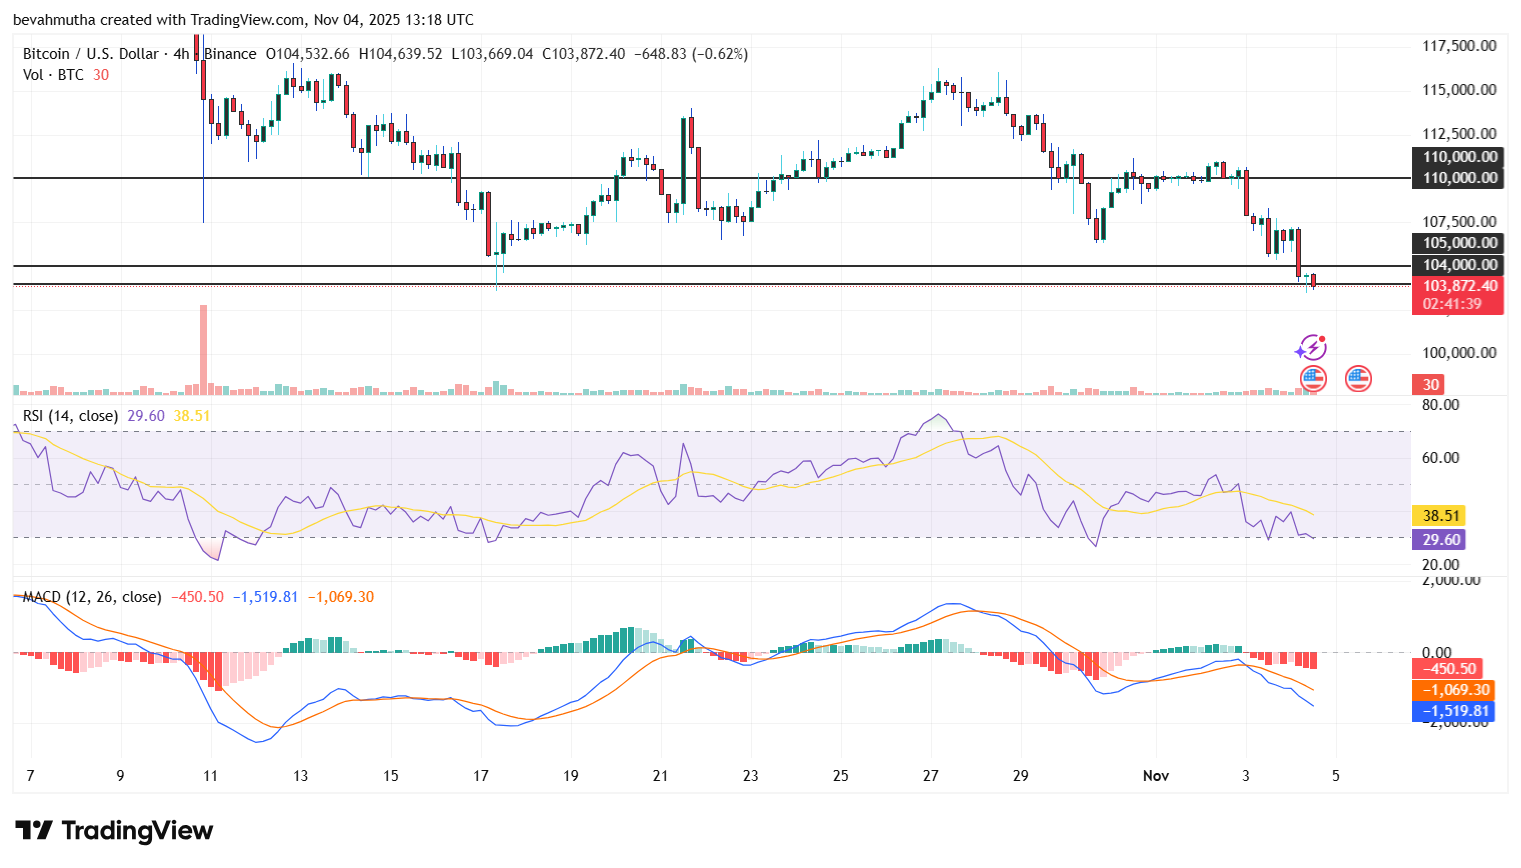Click the Nov label on the time axis
The height and width of the screenshot is (868, 1521).
pos(1155,774)
